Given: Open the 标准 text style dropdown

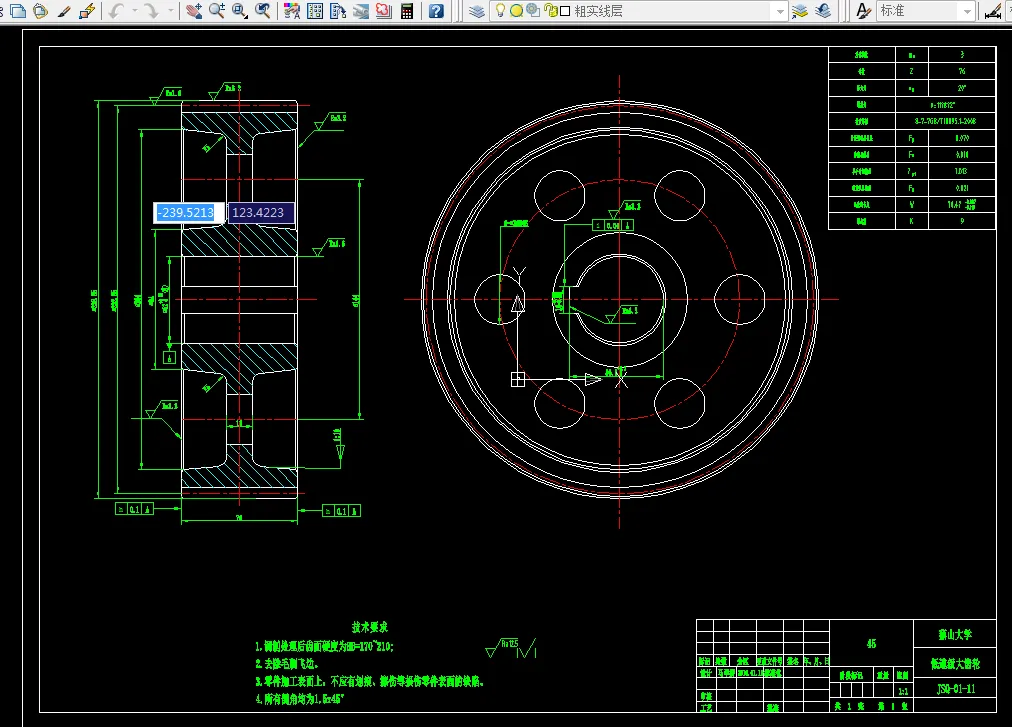Looking at the screenshot, I should point(966,11).
